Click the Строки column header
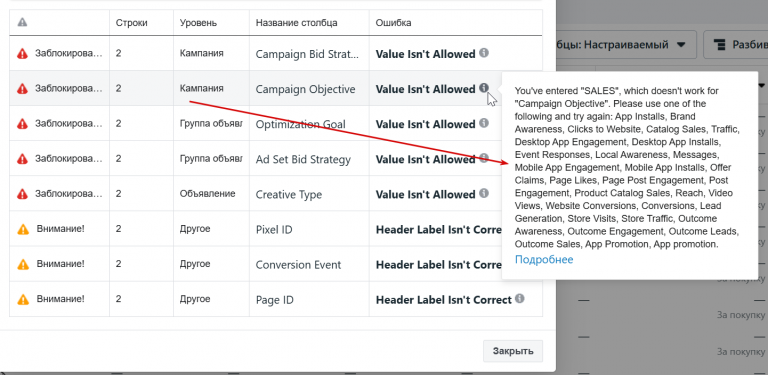Screen dimensions: 768x375 tap(131, 23)
